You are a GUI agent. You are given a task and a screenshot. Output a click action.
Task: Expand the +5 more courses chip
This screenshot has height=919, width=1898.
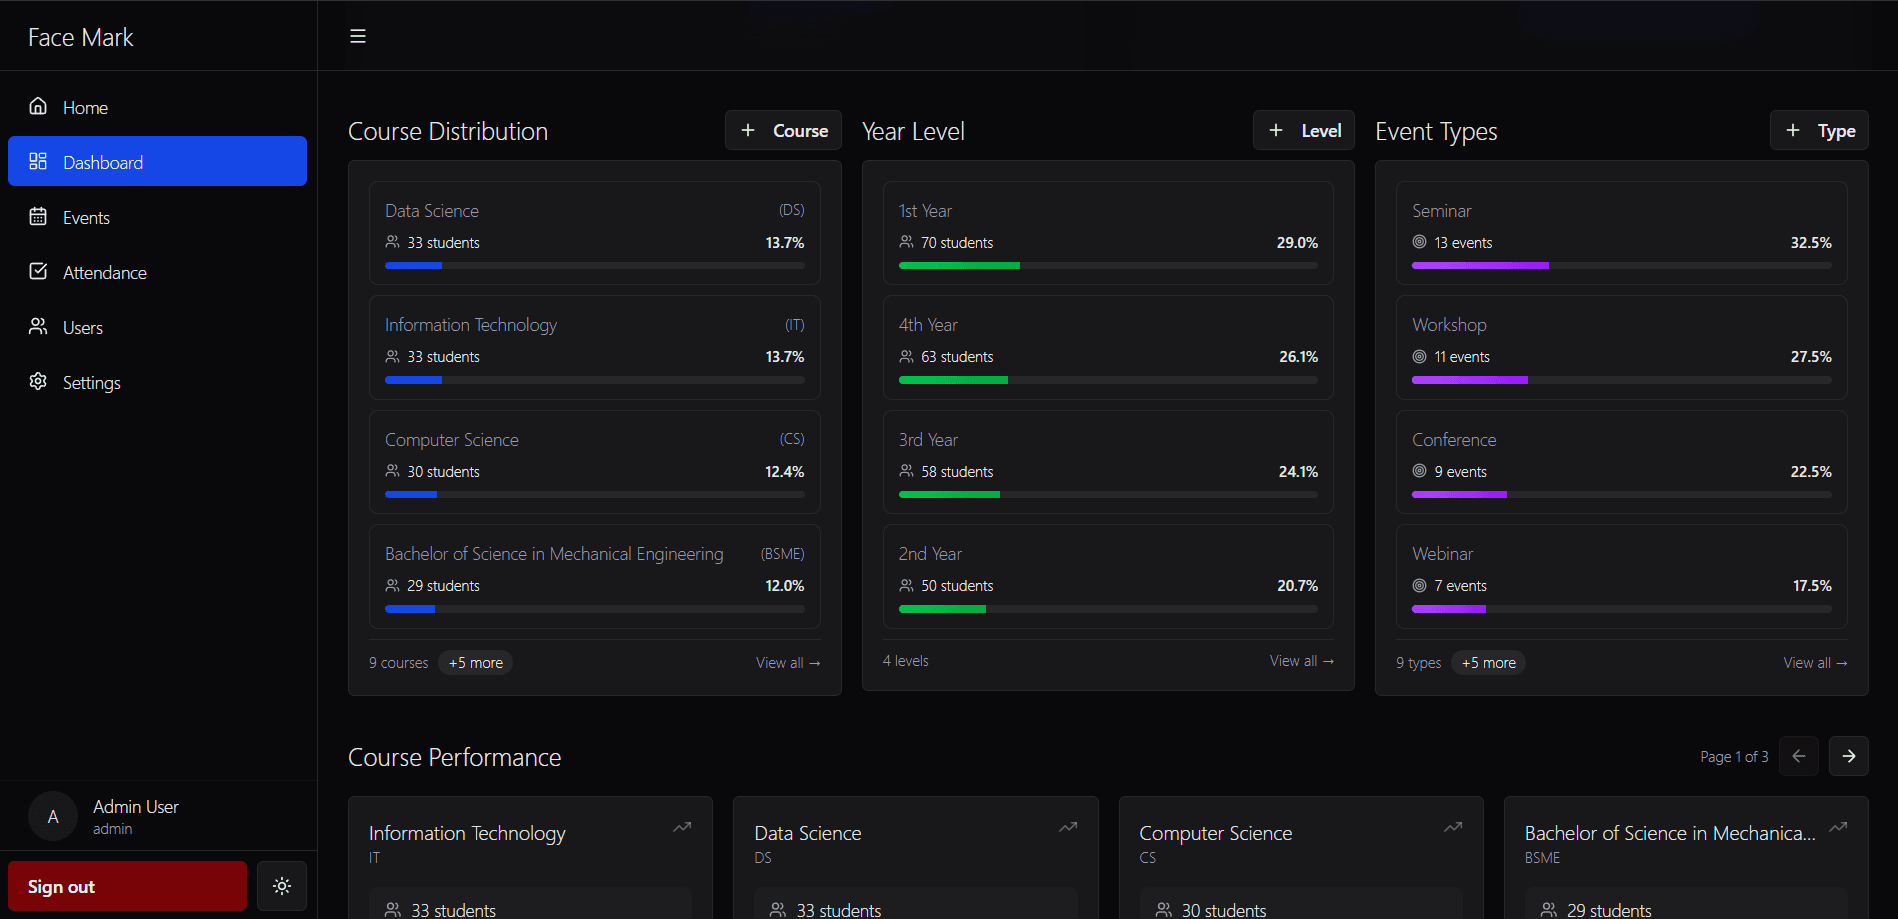point(475,662)
